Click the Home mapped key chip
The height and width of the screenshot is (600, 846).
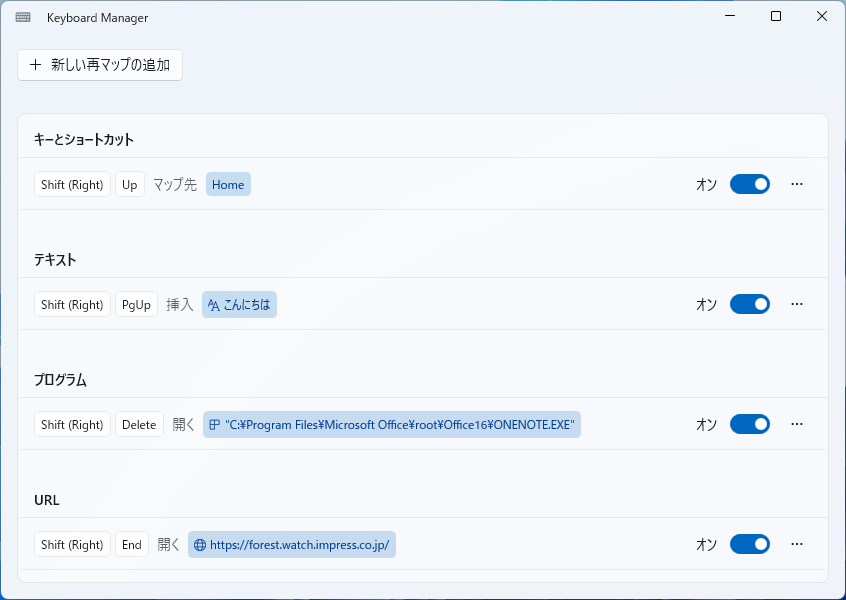coord(228,185)
